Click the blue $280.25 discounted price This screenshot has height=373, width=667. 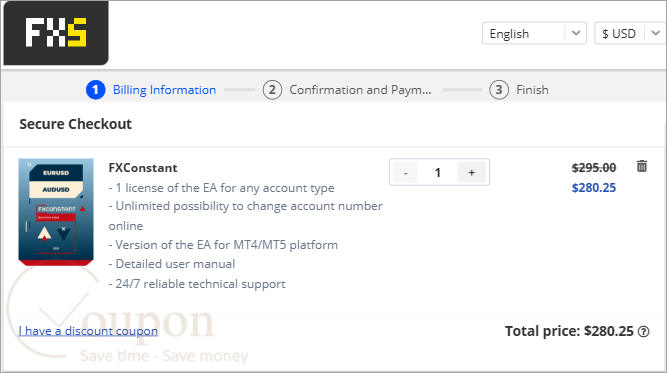594,188
